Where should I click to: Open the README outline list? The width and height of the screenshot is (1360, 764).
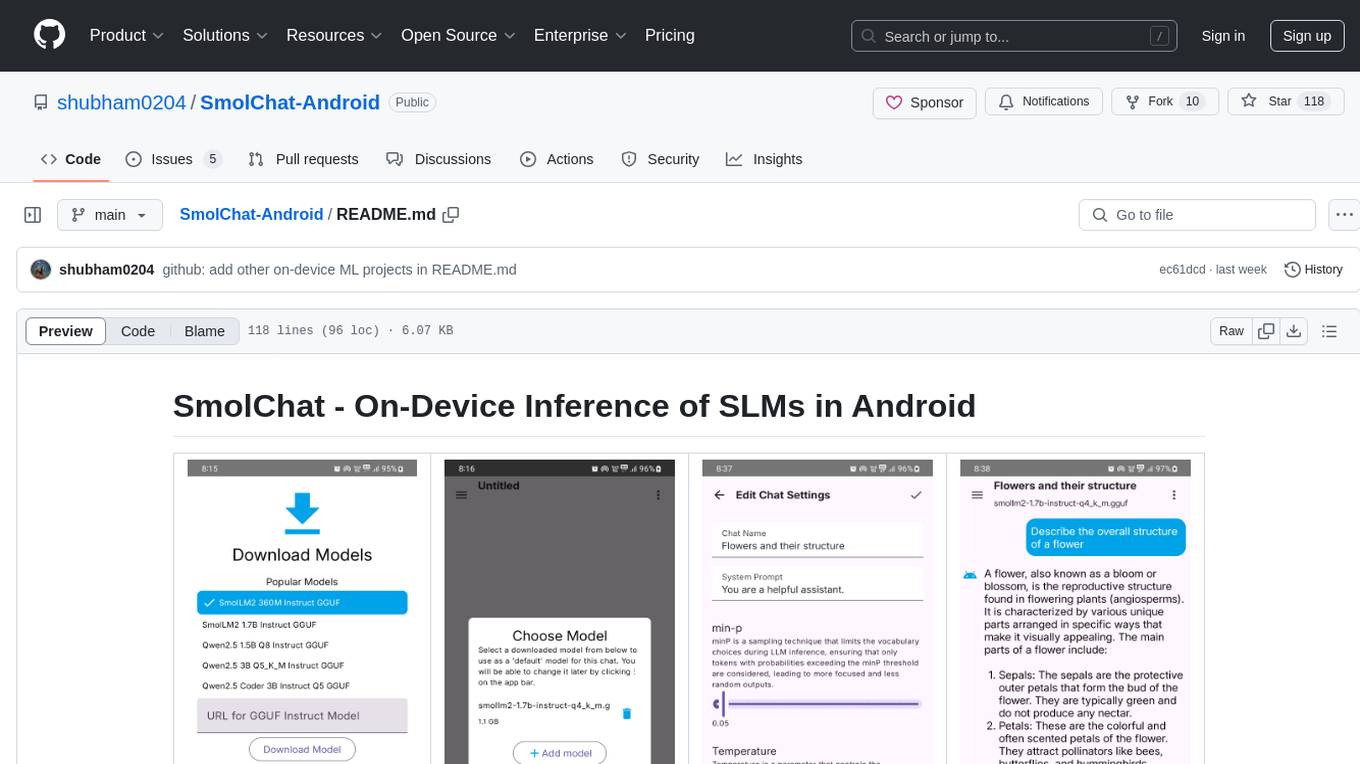click(1329, 331)
